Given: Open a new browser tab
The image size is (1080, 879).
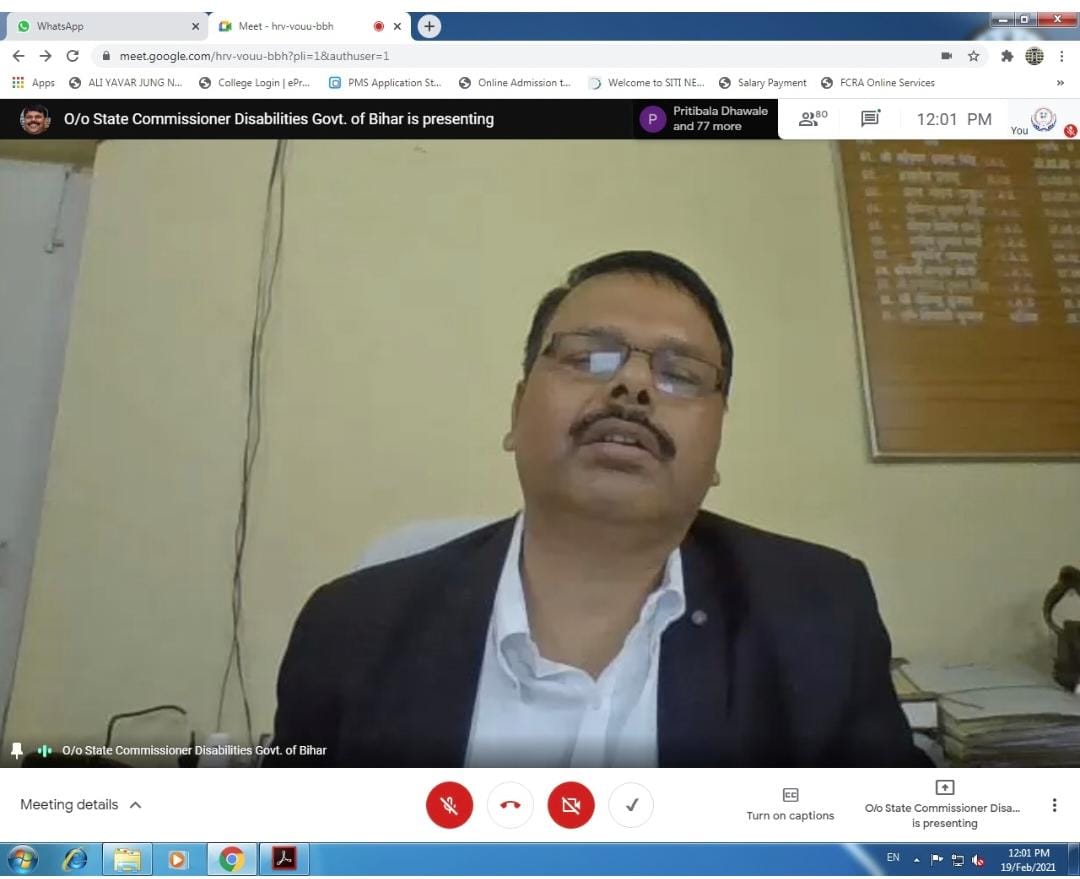Looking at the screenshot, I should click(x=429, y=26).
